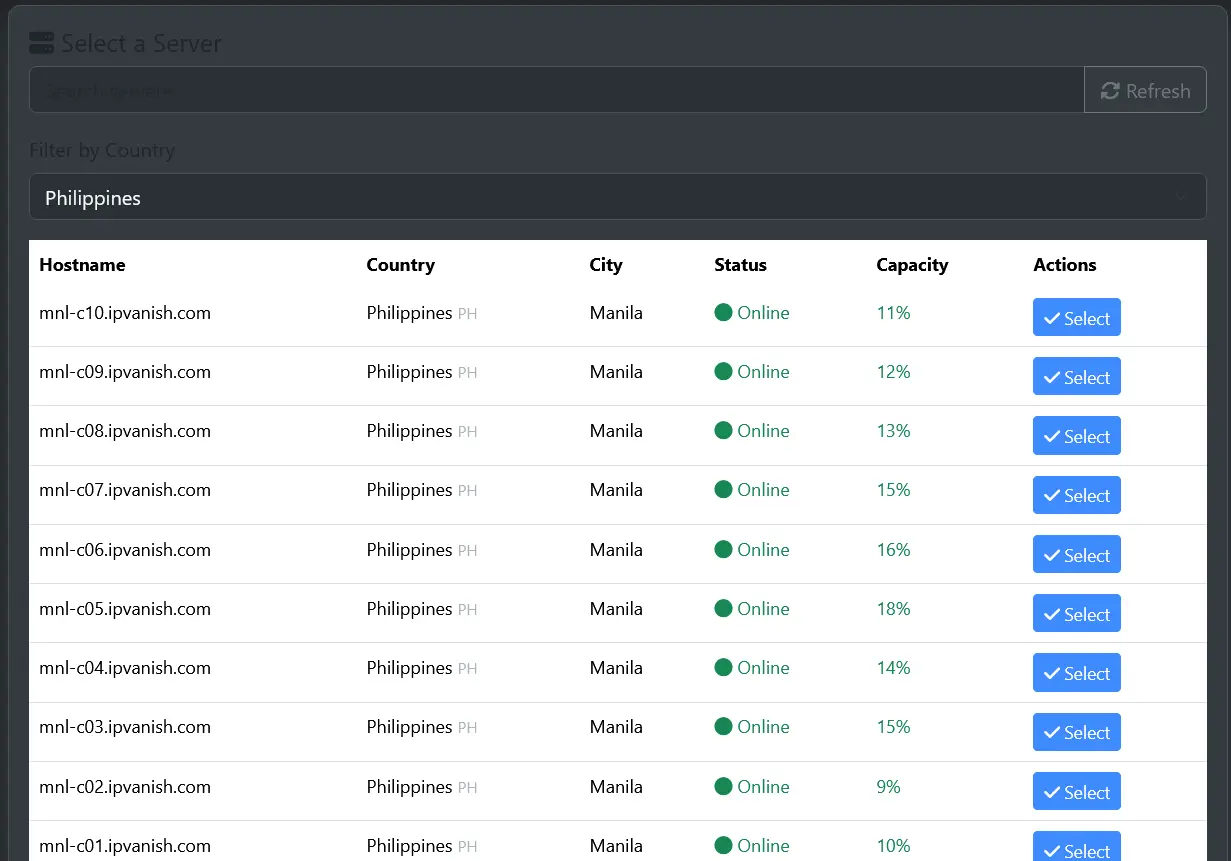Click the Capacity column header
The image size is (1231, 861).
click(x=912, y=265)
